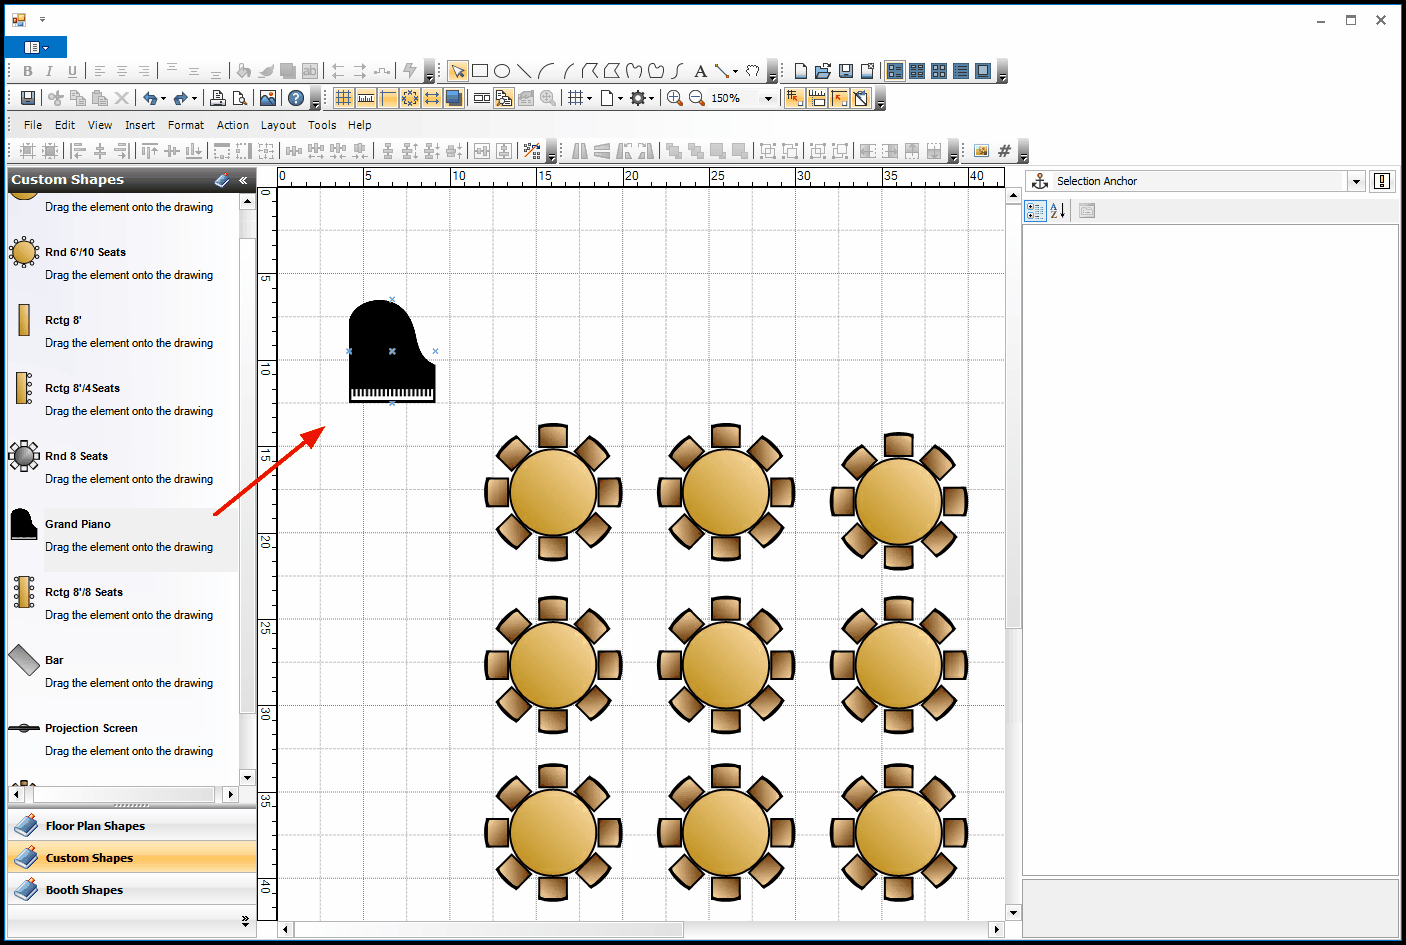
Task: Switch property grid to alphabetical sorting
Action: [1058, 211]
